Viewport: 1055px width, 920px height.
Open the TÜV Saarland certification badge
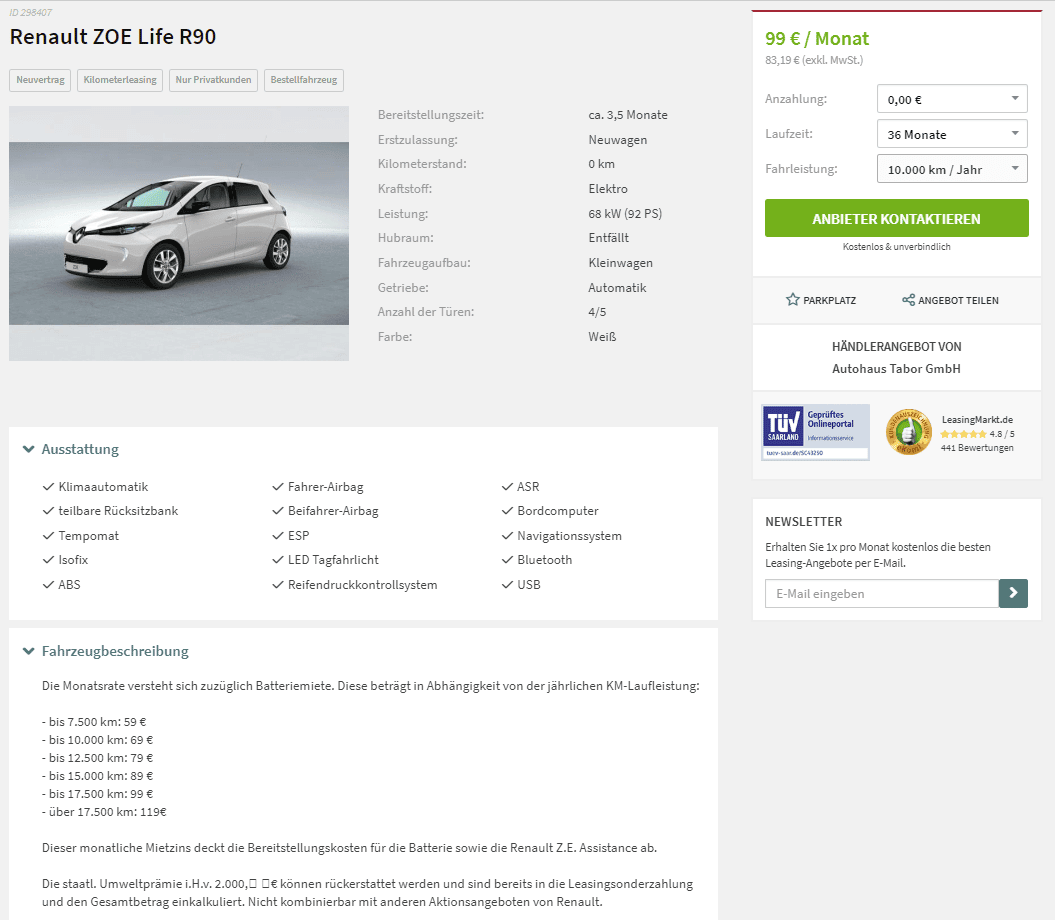[x=815, y=432]
